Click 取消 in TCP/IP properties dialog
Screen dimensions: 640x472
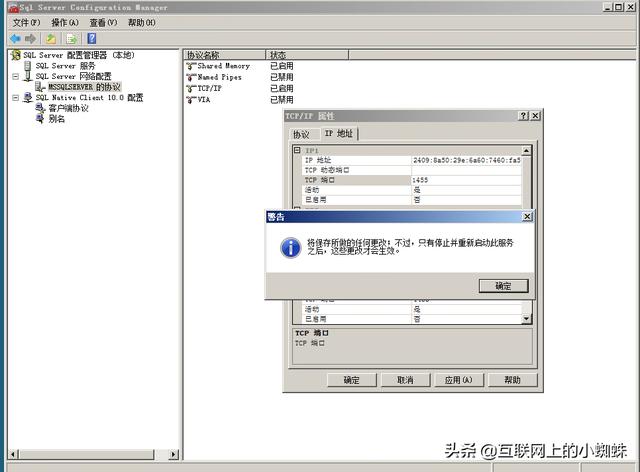[x=405, y=380]
